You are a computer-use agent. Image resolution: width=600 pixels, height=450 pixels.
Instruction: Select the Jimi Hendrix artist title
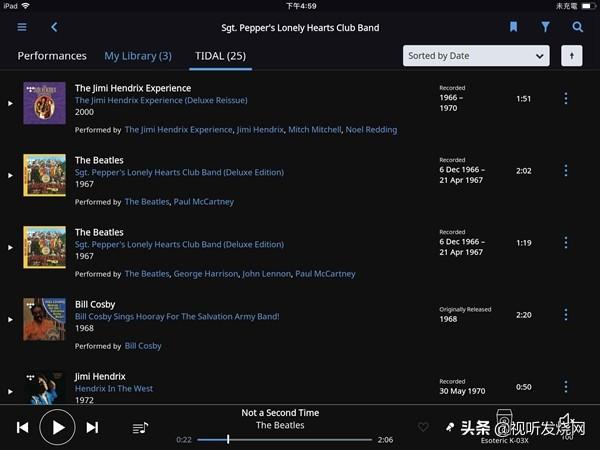[100, 377]
